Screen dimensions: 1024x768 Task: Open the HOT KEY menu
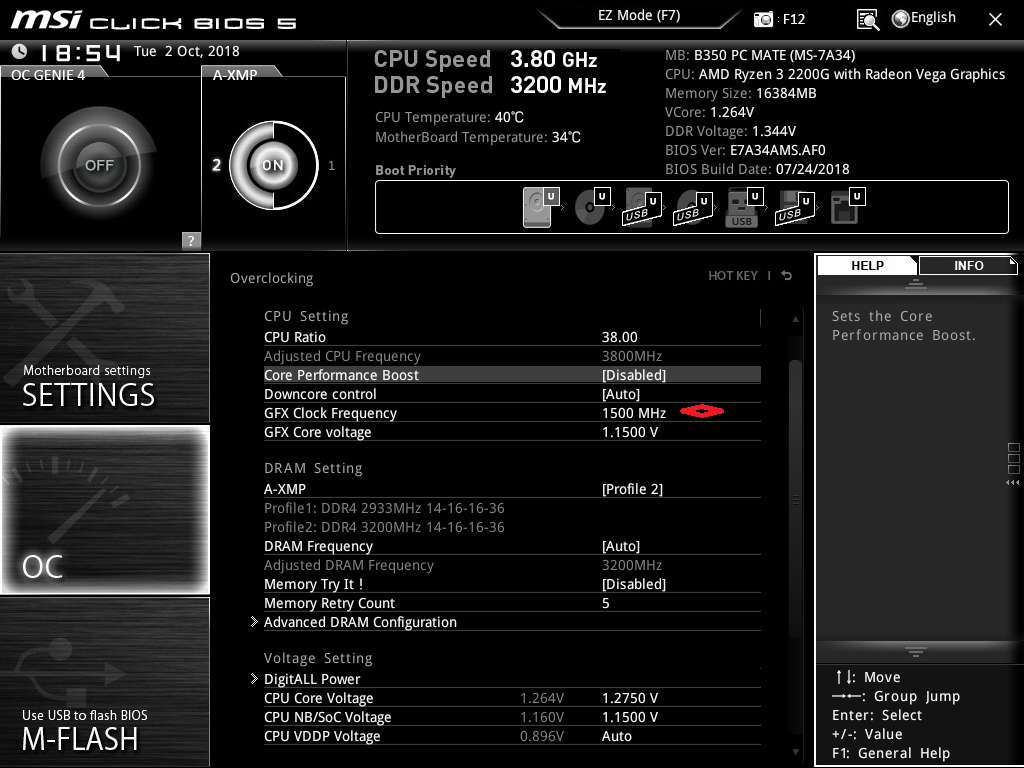(733, 276)
